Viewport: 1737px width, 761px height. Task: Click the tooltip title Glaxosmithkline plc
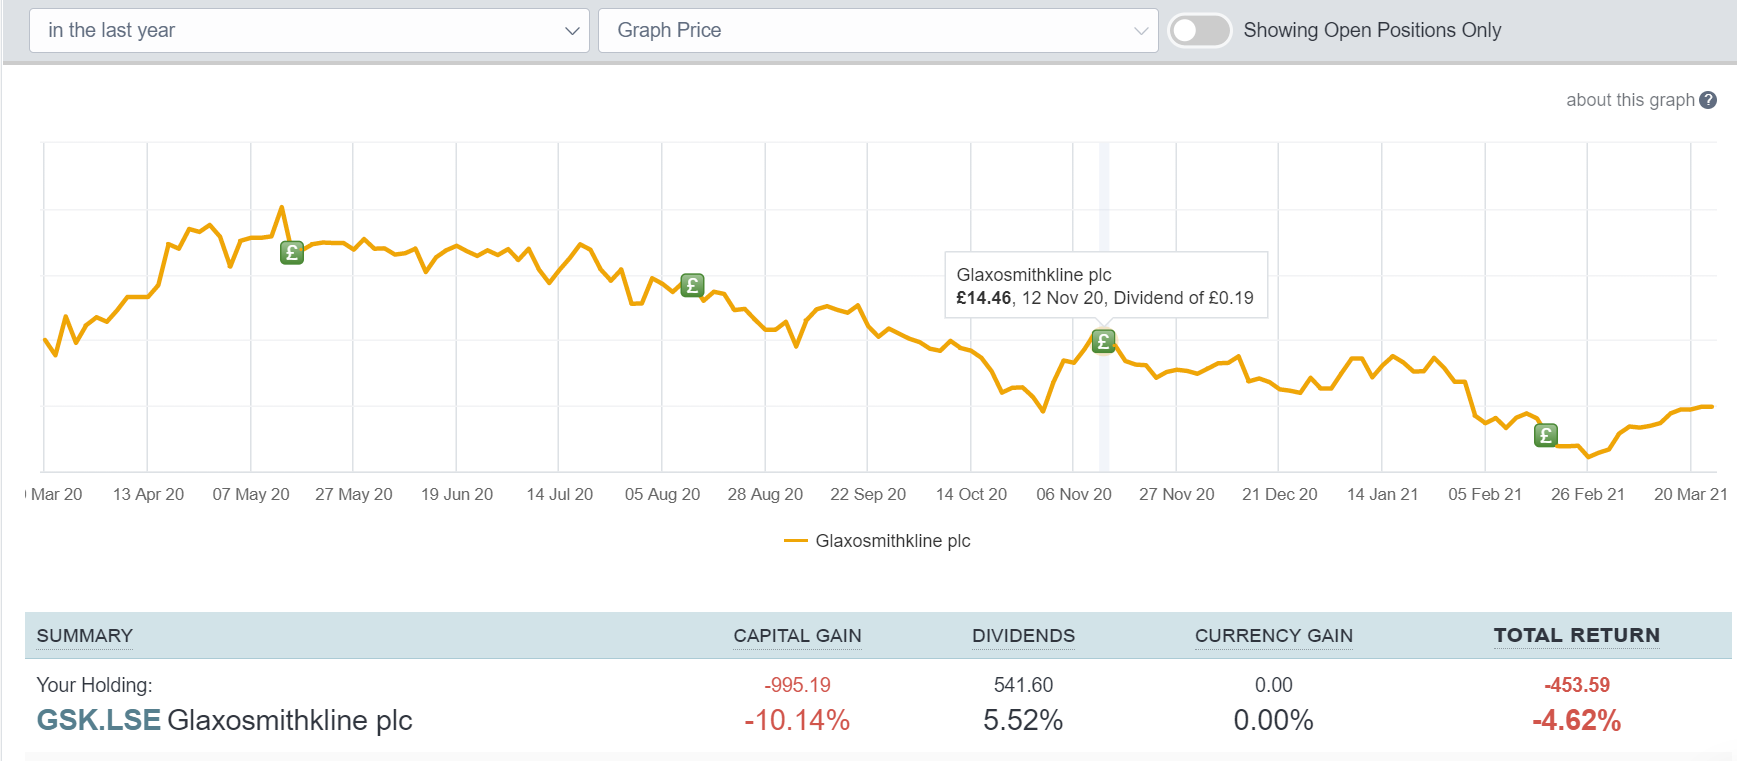click(x=1034, y=275)
